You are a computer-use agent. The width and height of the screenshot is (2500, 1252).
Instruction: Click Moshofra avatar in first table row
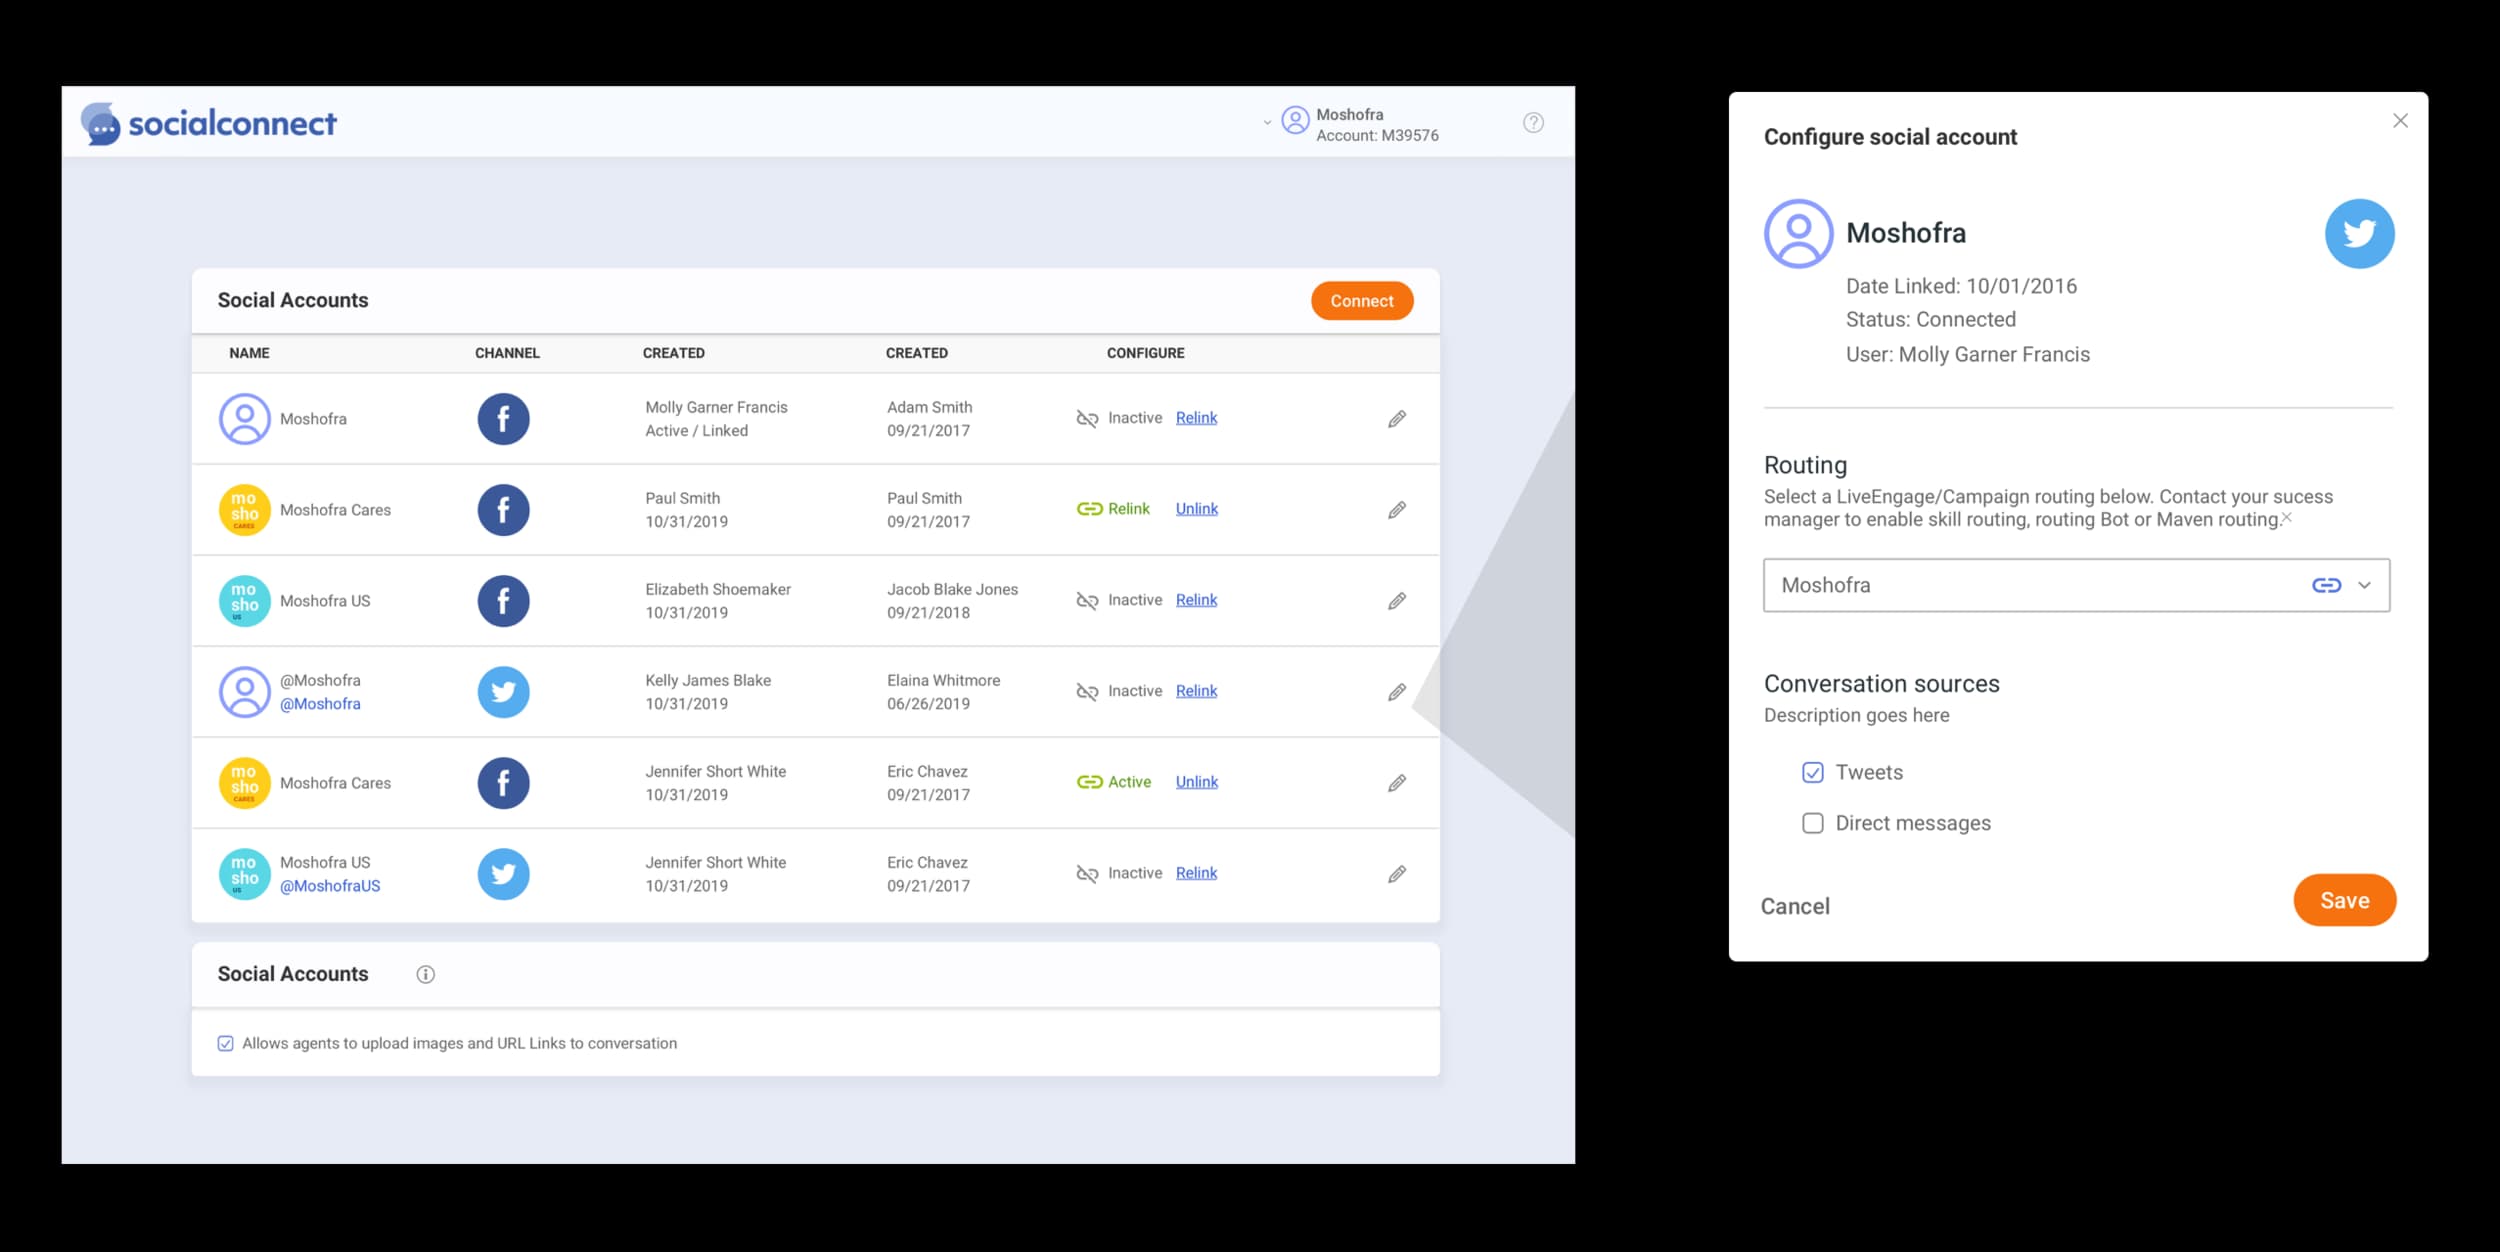tap(245, 419)
